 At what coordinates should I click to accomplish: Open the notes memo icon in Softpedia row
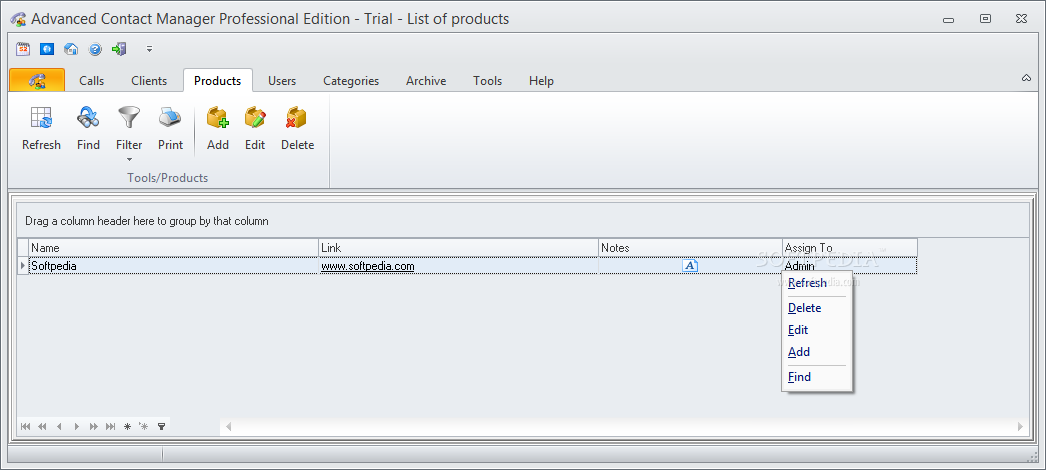(x=690, y=266)
